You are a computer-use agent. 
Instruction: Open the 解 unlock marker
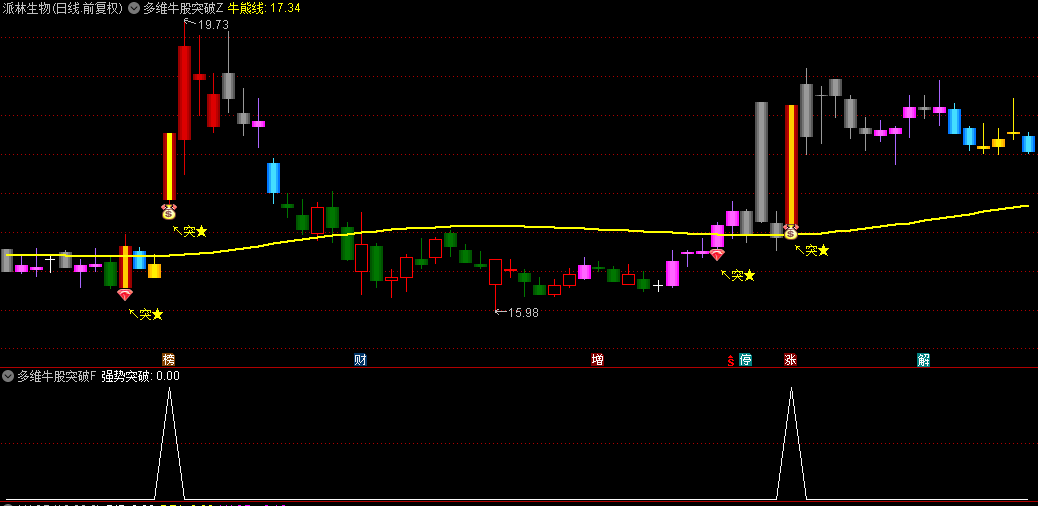tap(923, 360)
